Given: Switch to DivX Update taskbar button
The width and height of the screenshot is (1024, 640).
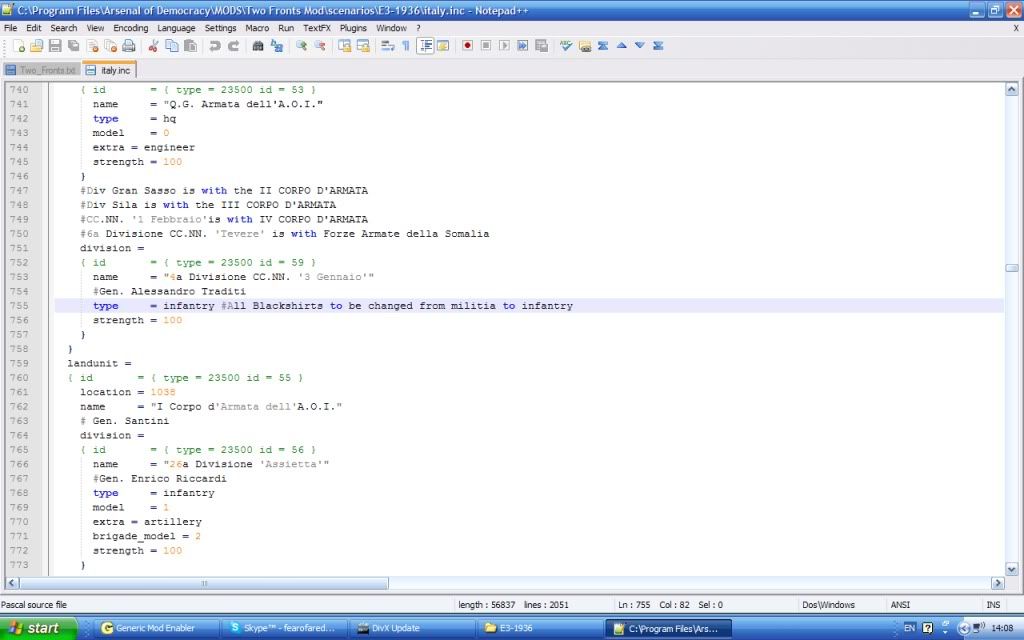Looking at the screenshot, I should coord(411,628).
